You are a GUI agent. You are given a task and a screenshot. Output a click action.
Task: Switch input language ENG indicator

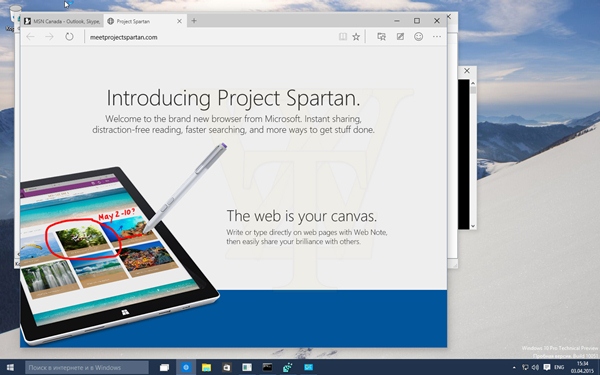[x=559, y=367]
